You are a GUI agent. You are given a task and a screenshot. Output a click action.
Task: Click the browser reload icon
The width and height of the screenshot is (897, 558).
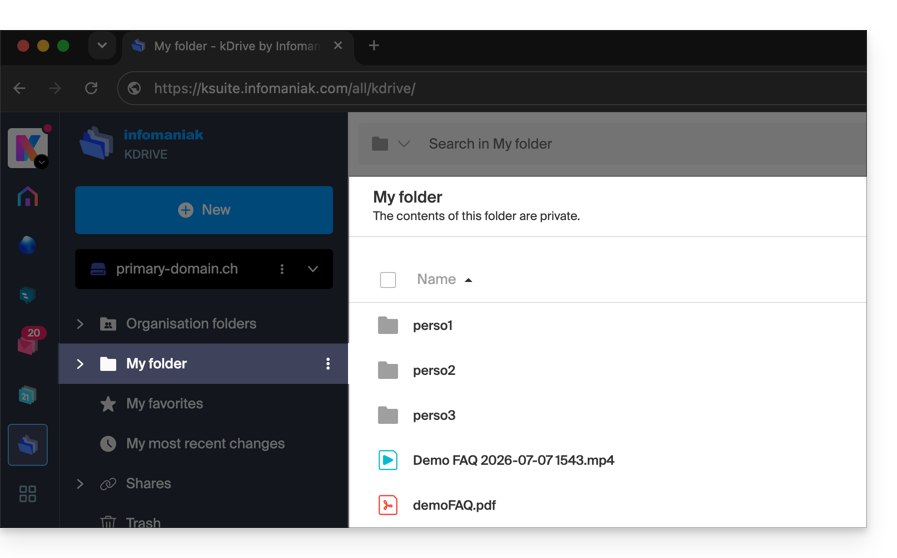[91, 88]
